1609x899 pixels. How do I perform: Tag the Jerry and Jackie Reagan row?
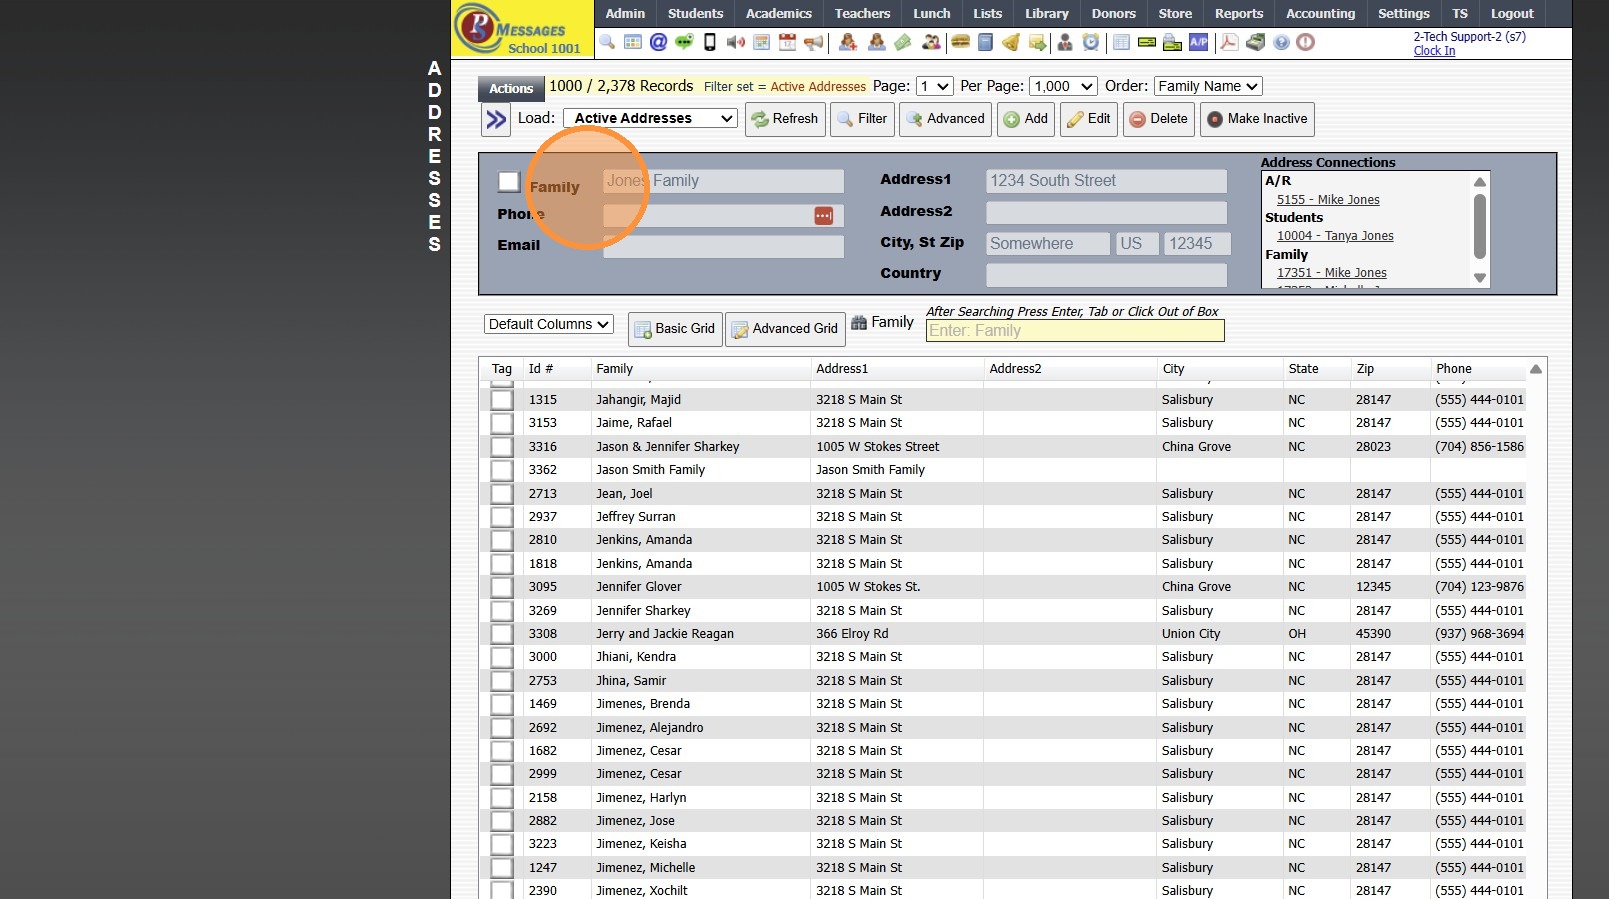click(502, 634)
